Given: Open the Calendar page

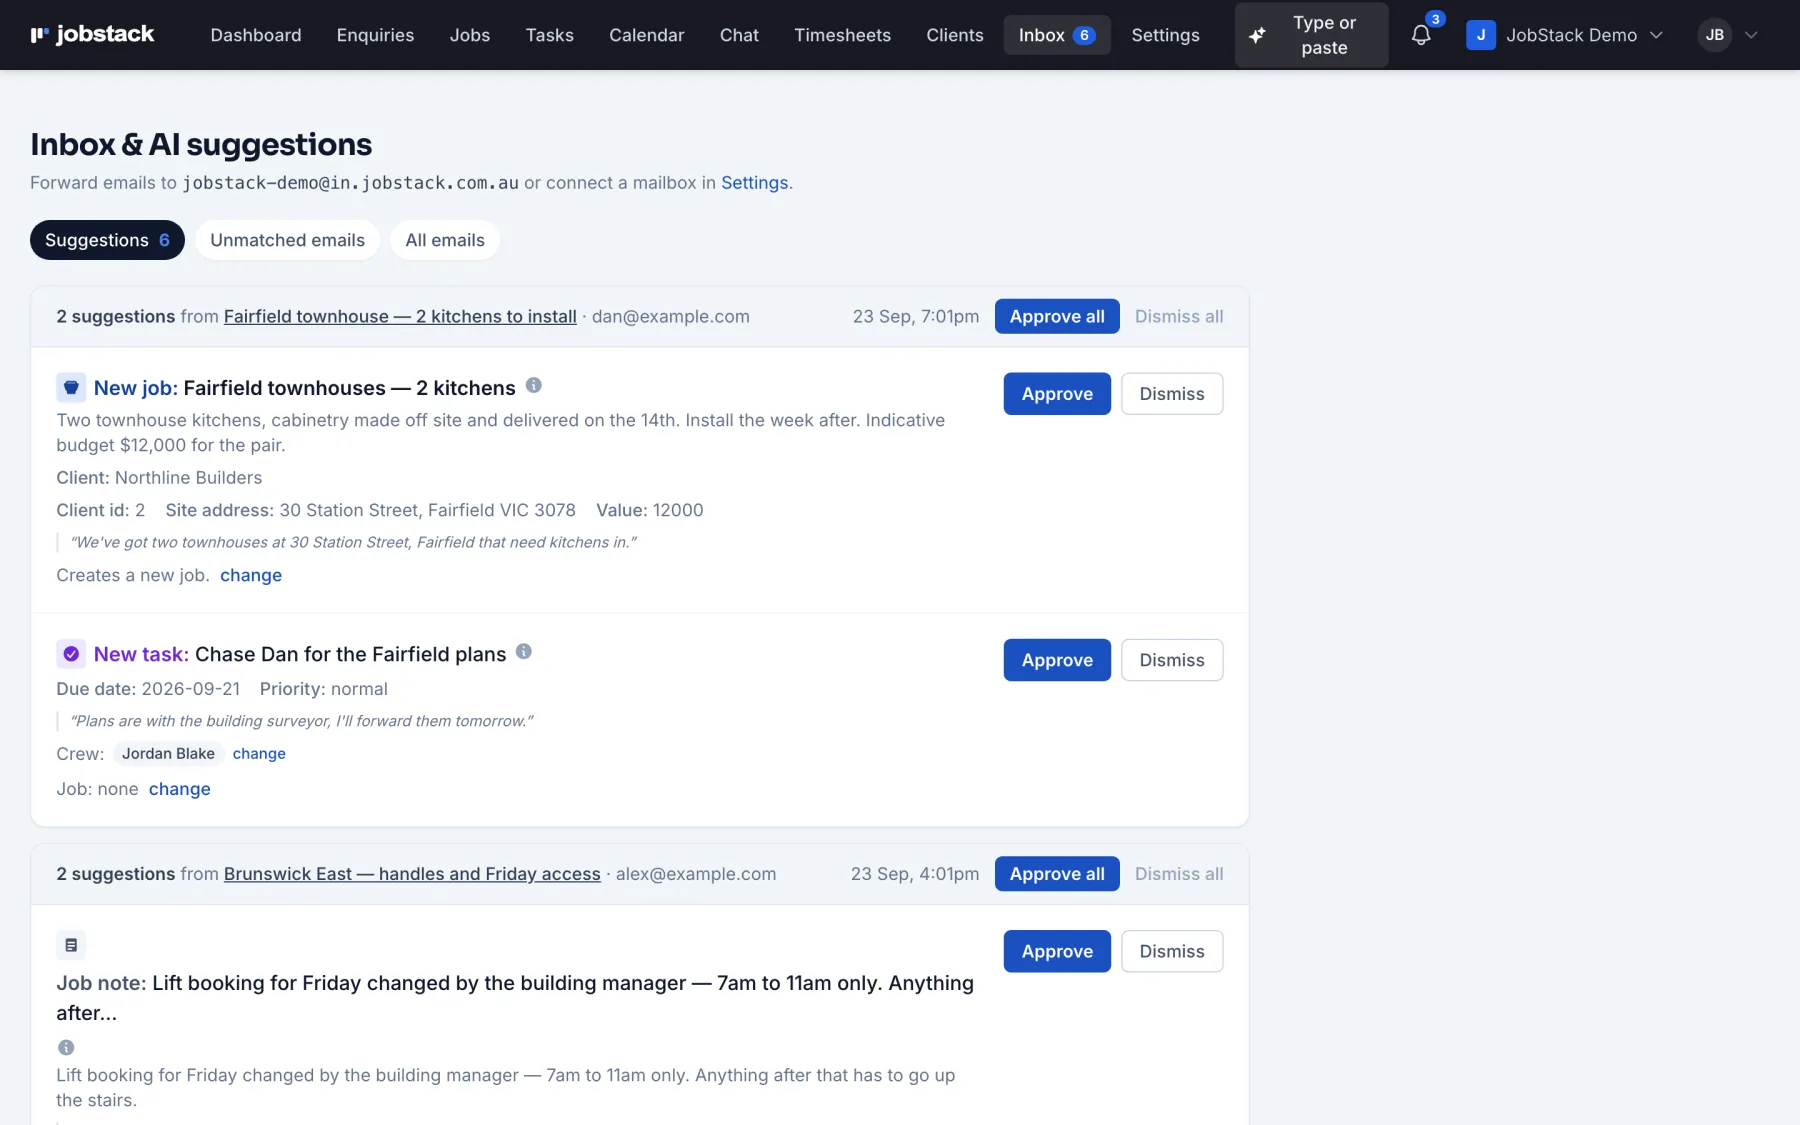Looking at the screenshot, I should pos(647,35).
